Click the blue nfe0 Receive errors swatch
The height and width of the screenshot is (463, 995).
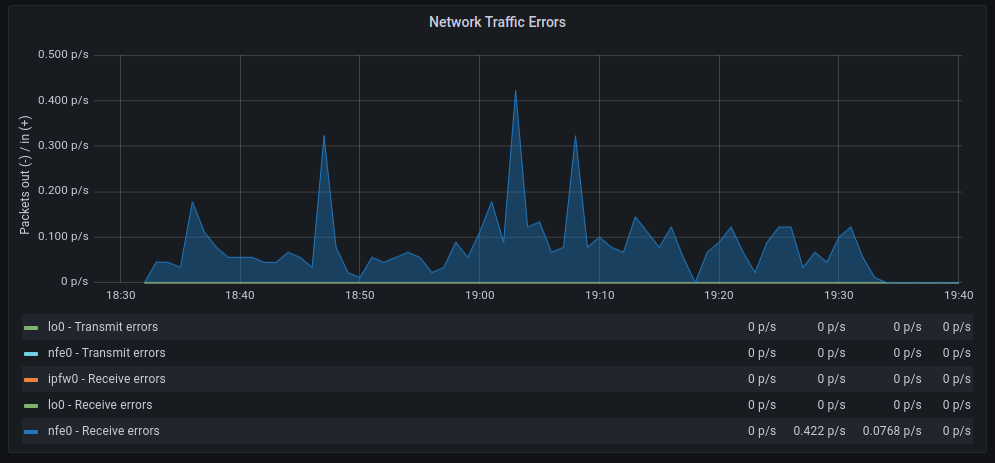pyautogui.click(x=31, y=431)
